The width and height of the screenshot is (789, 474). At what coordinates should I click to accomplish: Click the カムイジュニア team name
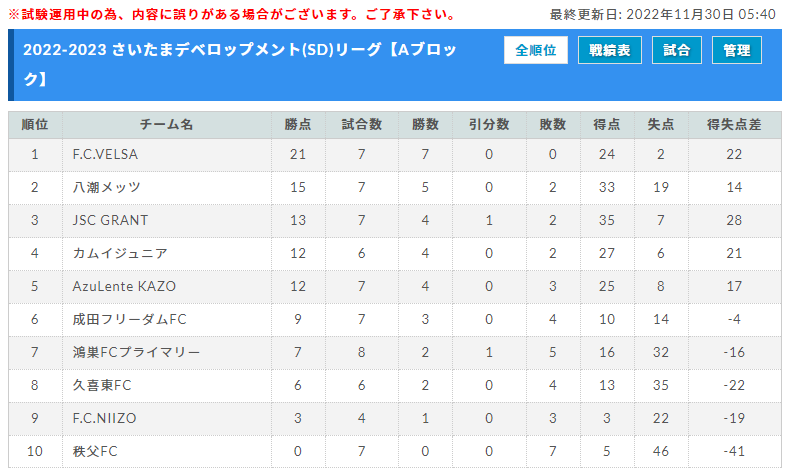[x=120, y=253]
